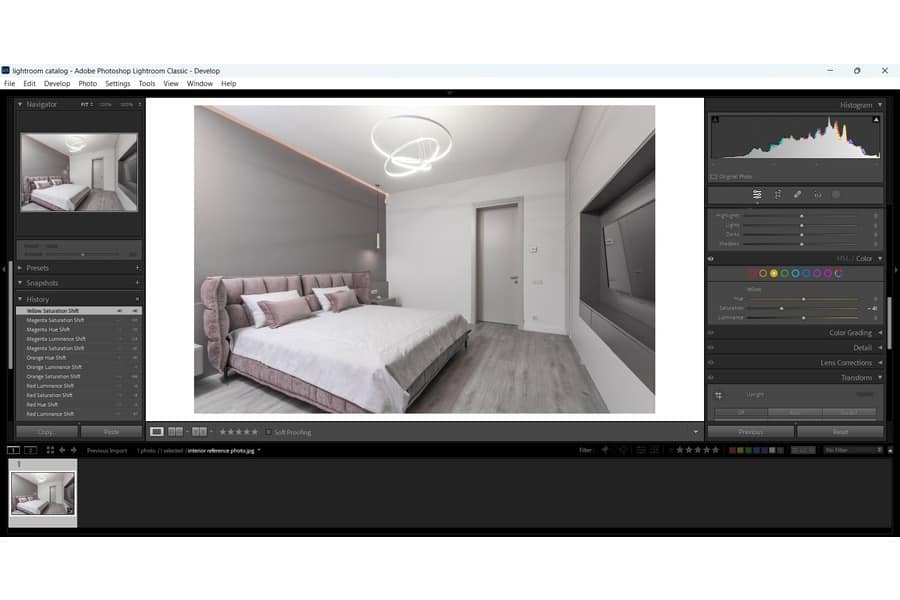Toggle Lens Corrections panel visibility eye
The image size is (900, 600).
[x=711, y=362]
